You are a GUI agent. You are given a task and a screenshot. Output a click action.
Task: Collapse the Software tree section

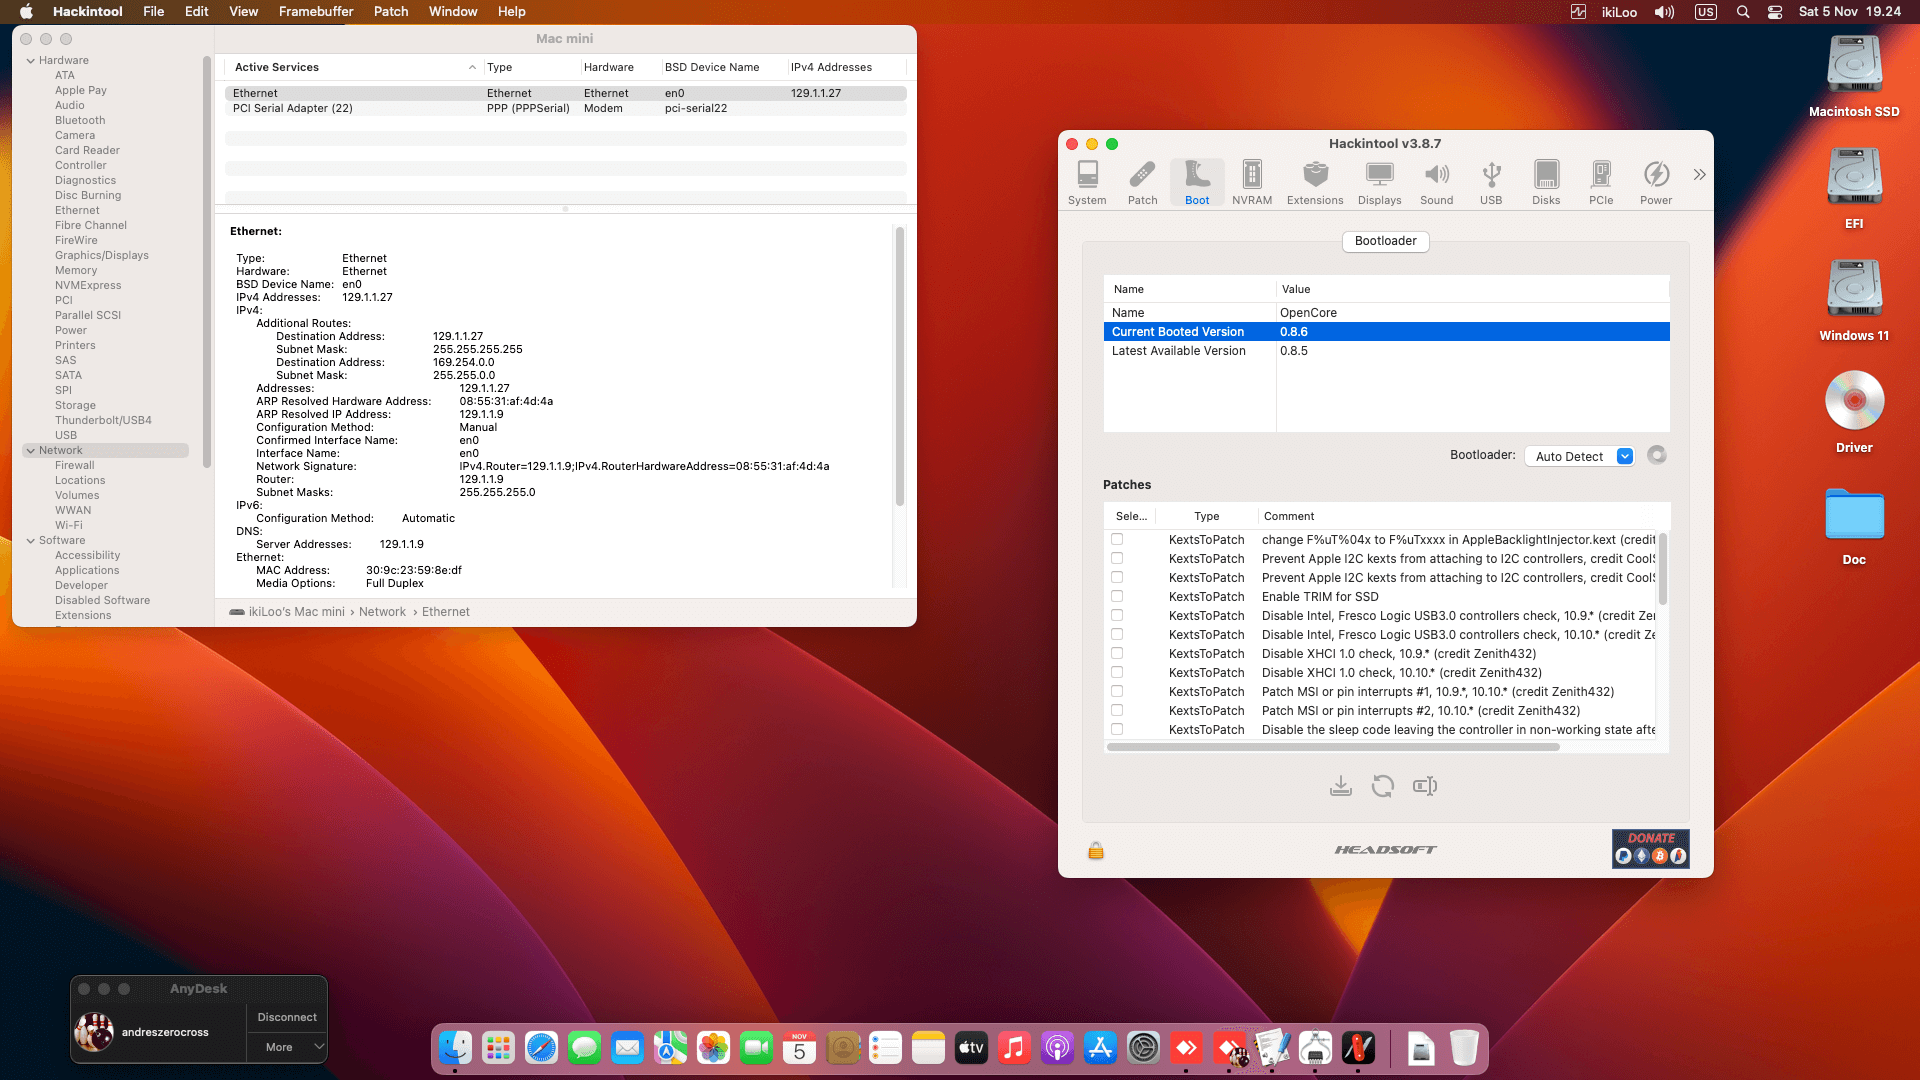[31, 541]
